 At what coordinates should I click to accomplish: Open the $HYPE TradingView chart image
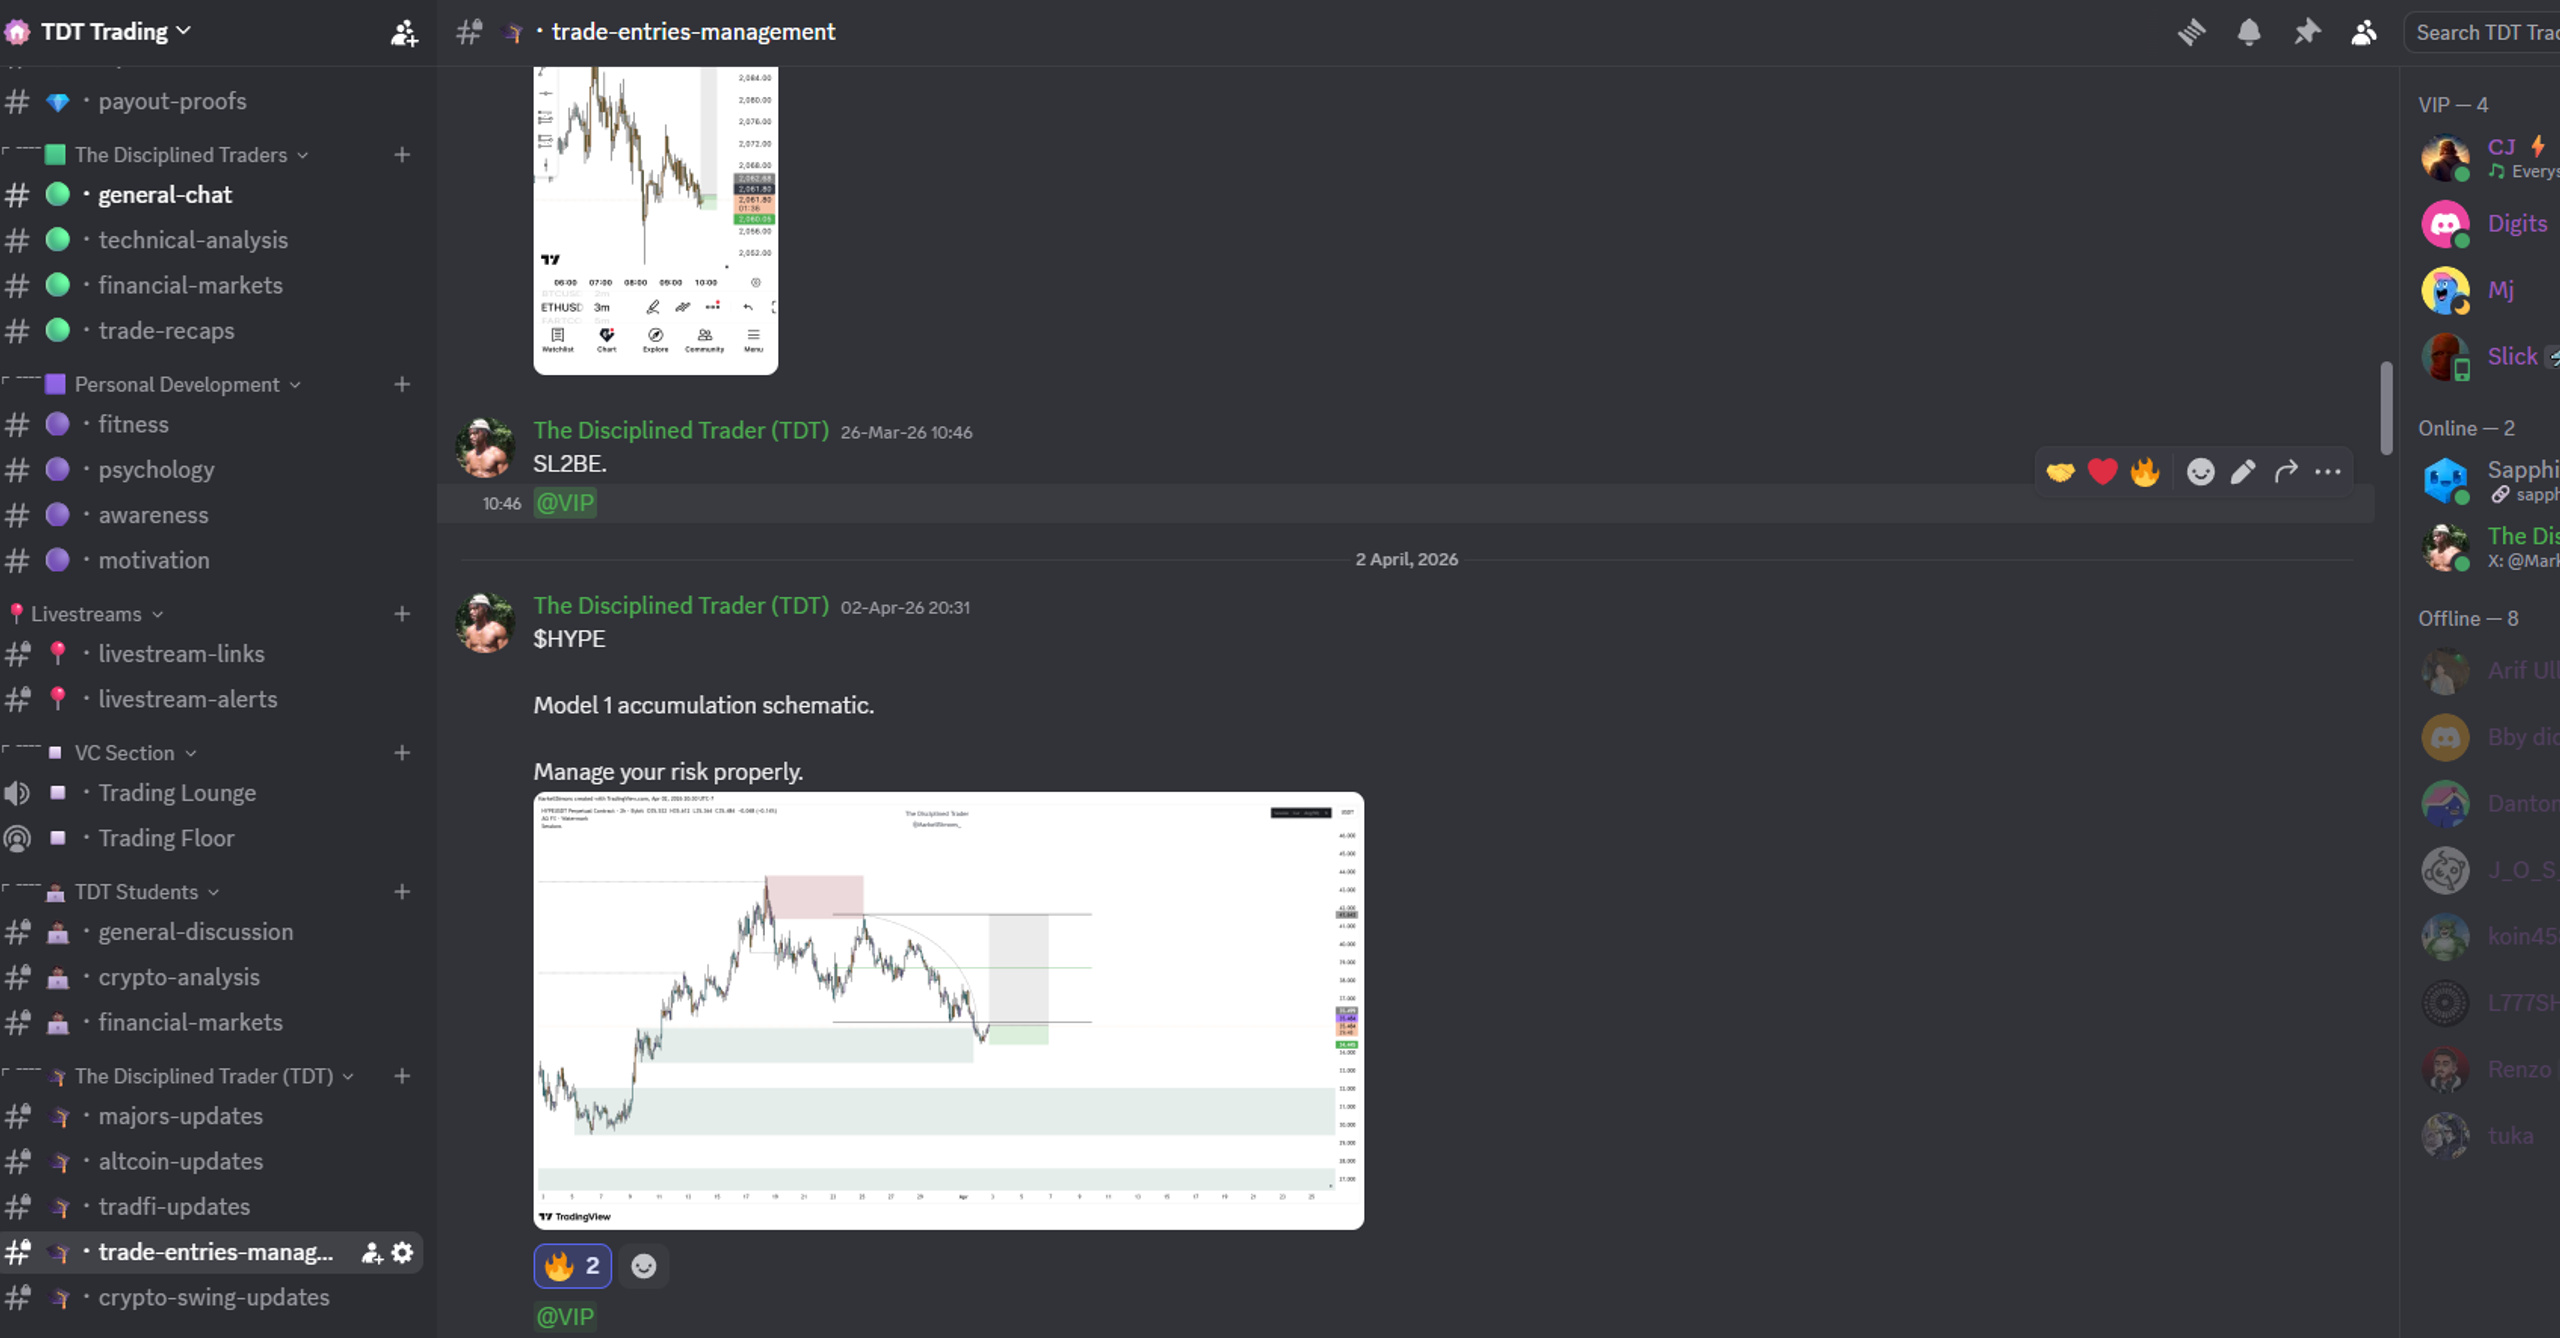tap(949, 1011)
